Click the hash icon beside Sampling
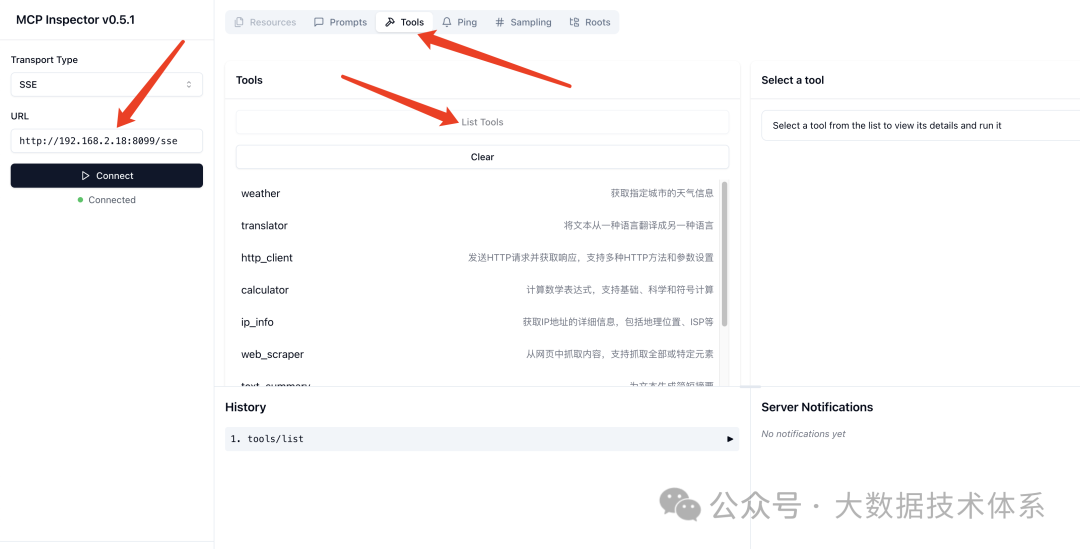This screenshot has height=549, width=1080. coord(500,22)
